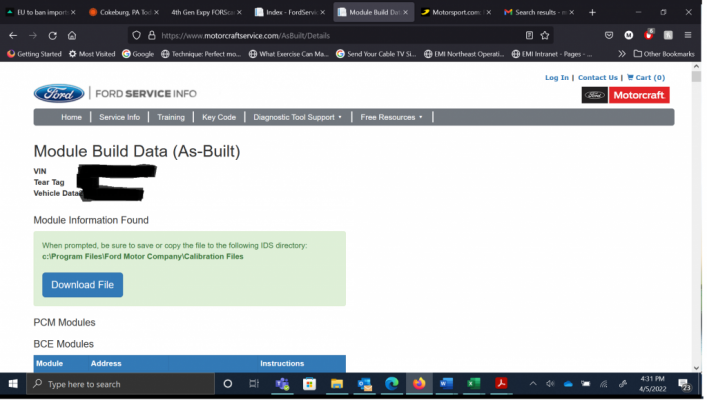Go to Home in the site navigation
Viewport: 707px width, 400px height.
pyautogui.click(x=71, y=117)
